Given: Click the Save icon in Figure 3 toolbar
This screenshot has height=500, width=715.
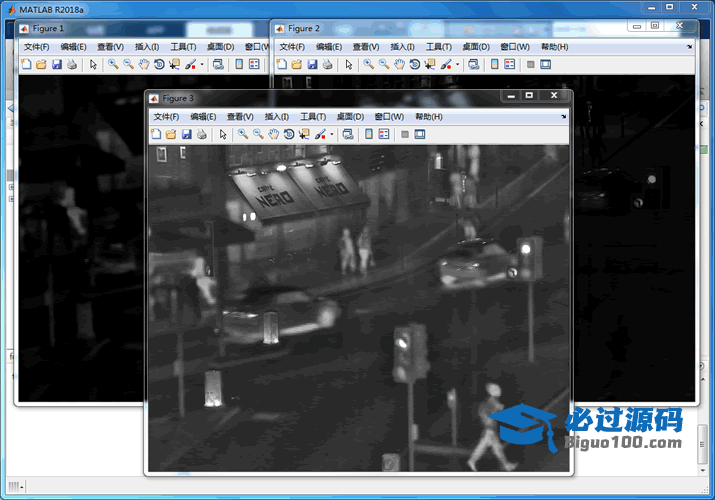Looking at the screenshot, I should [186, 134].
